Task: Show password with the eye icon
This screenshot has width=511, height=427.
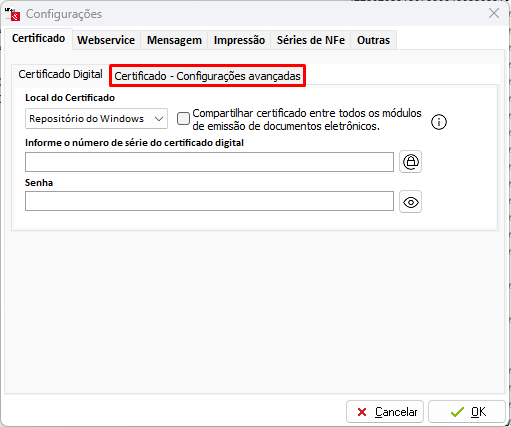Action: click(x=410, y=202)
